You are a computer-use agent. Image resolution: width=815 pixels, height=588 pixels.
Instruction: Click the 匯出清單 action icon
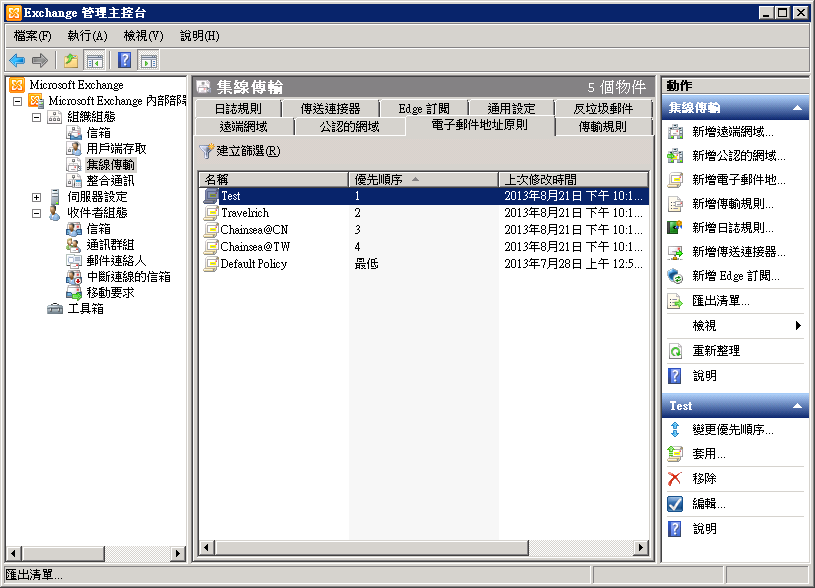click(x=675, y=301)
